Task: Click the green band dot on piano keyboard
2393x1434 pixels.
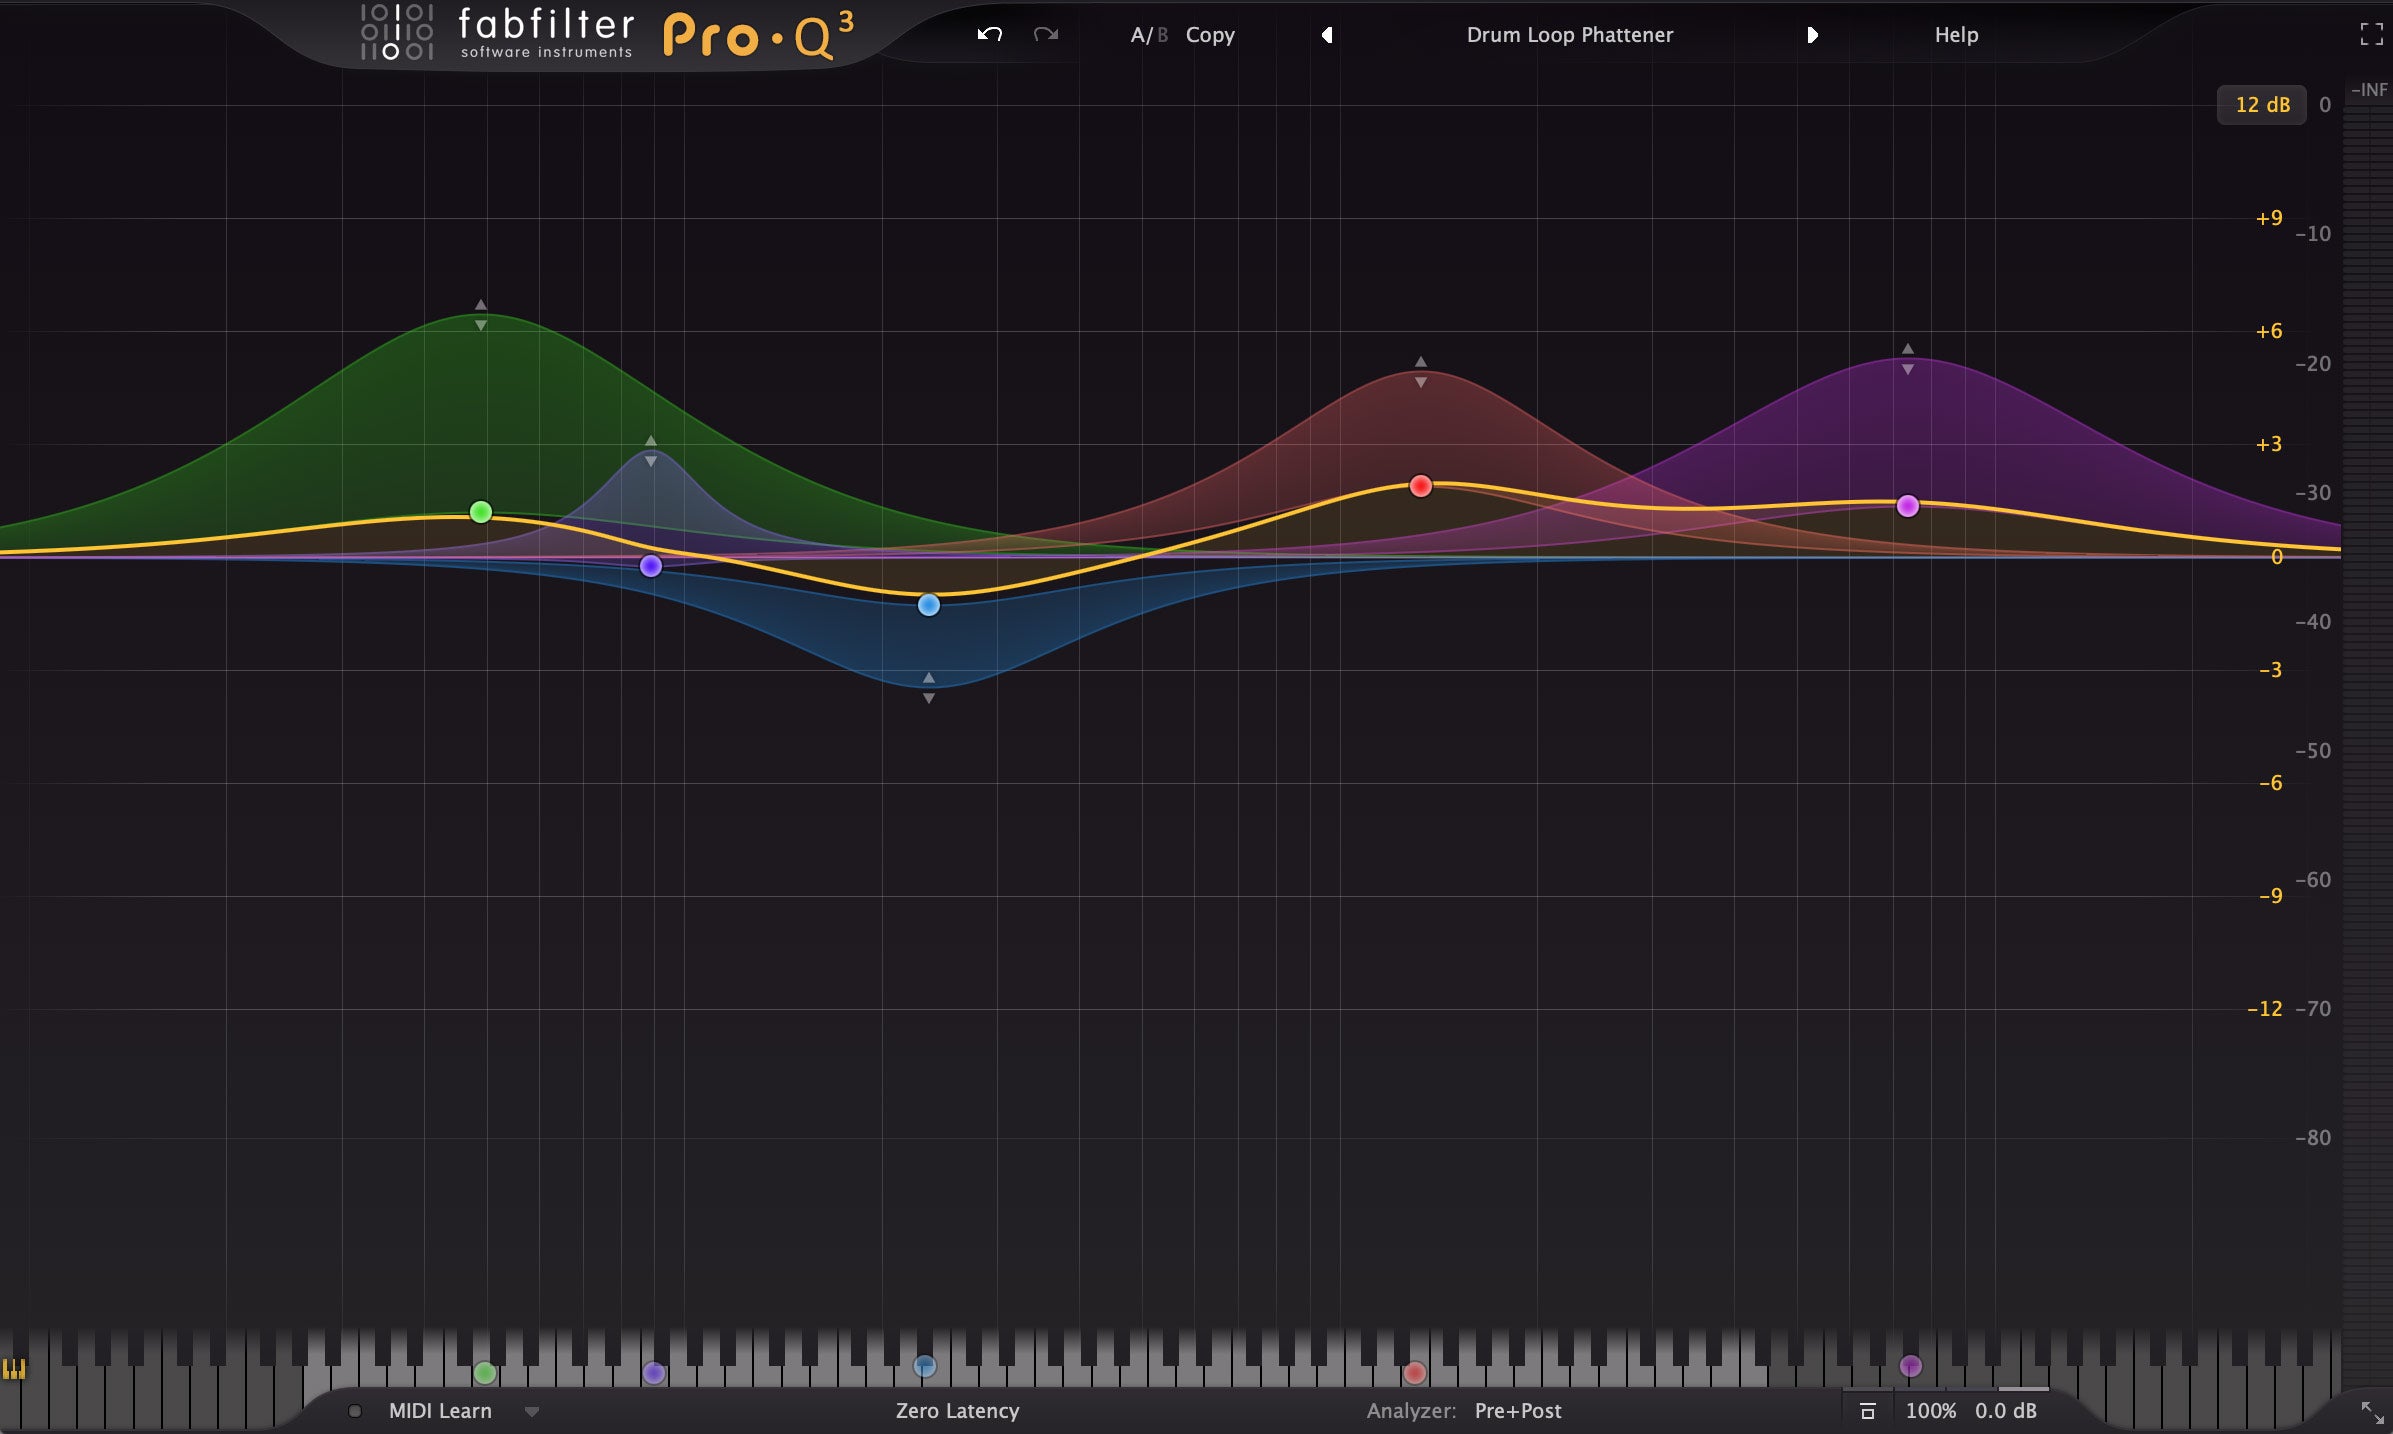Action: point(484,1373)
